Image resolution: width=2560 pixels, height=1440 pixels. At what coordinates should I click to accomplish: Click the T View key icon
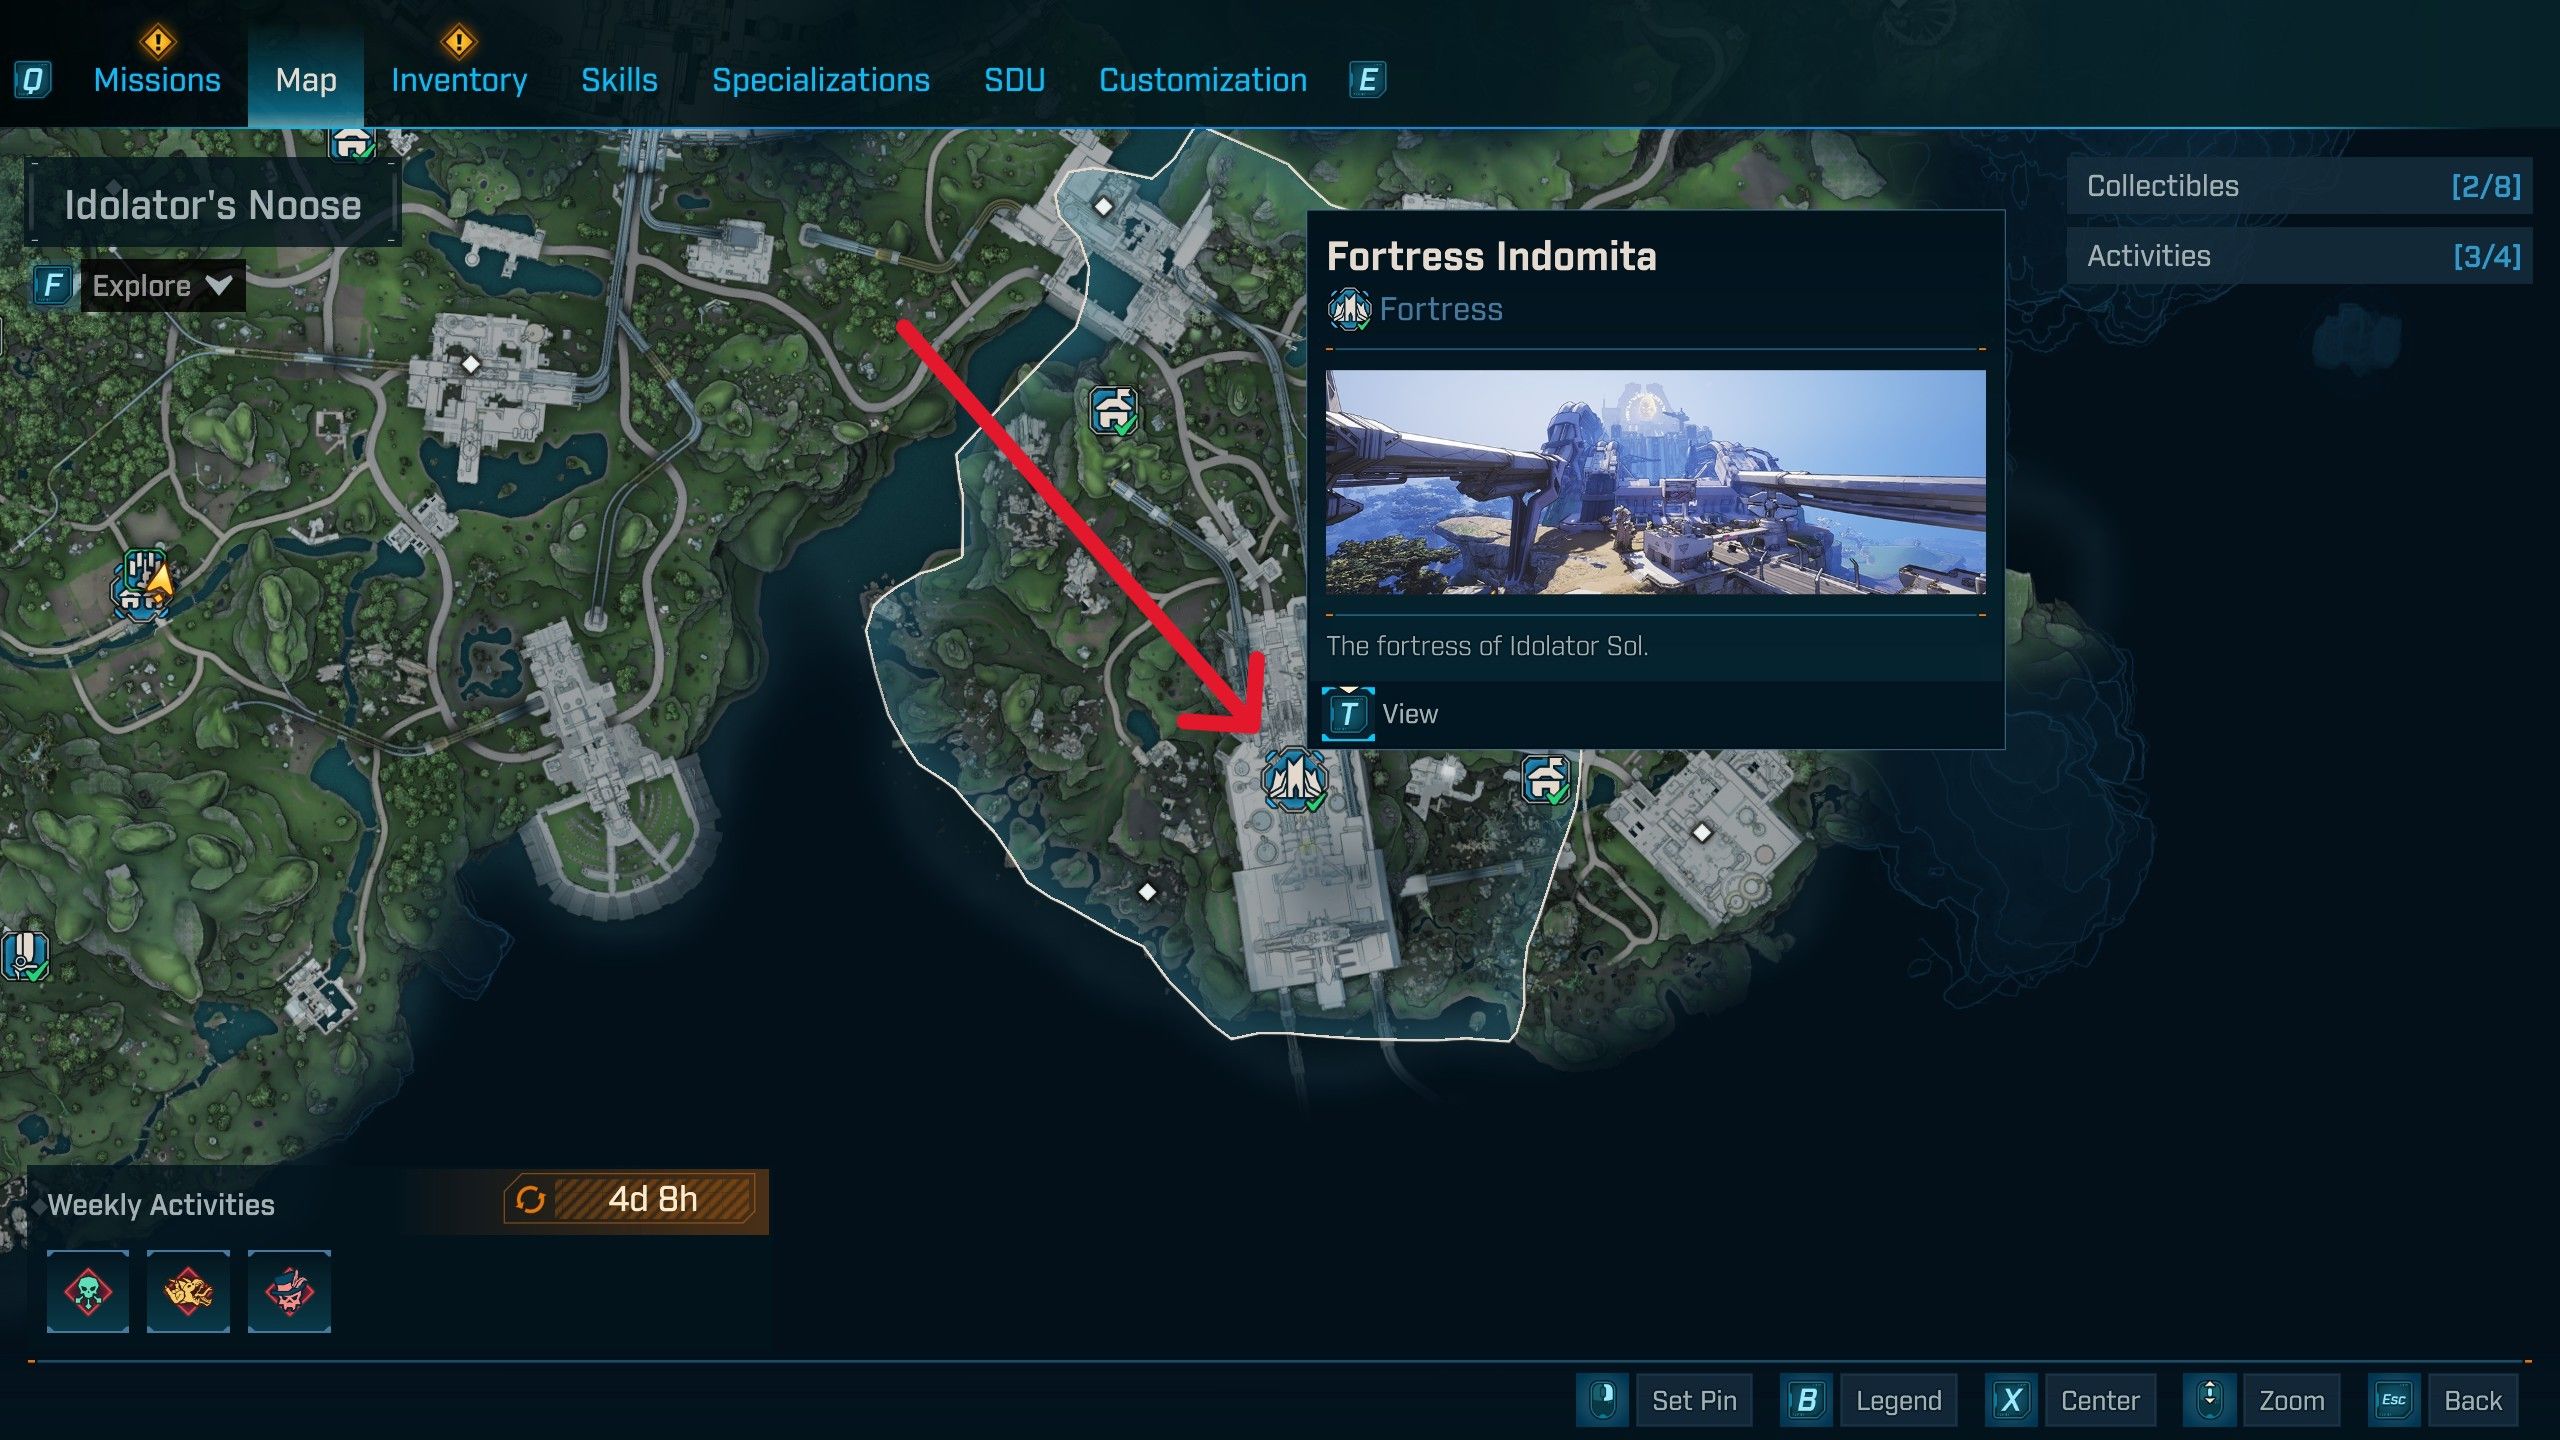(1348, 714)
